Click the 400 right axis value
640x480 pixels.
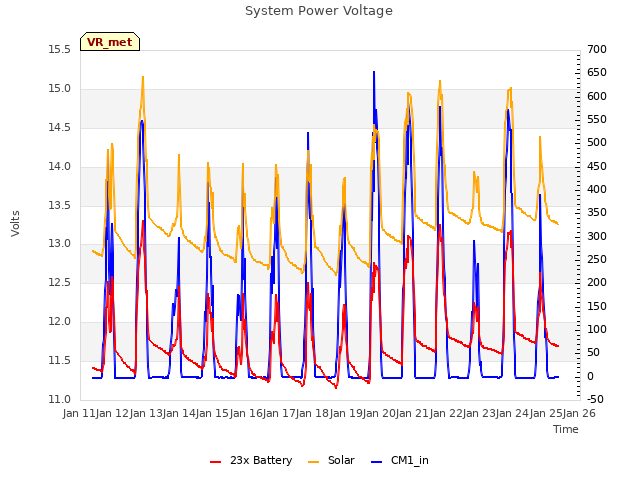597,190
